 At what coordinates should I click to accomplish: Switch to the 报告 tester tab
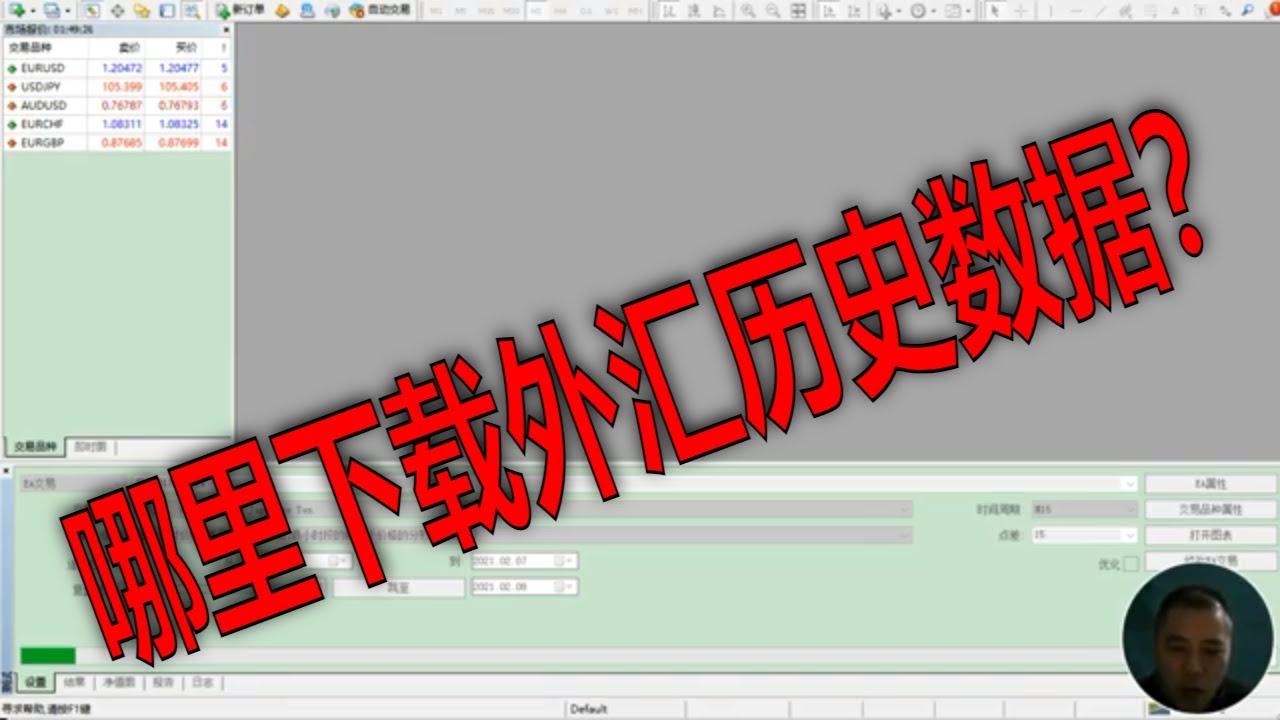[163, 683]
